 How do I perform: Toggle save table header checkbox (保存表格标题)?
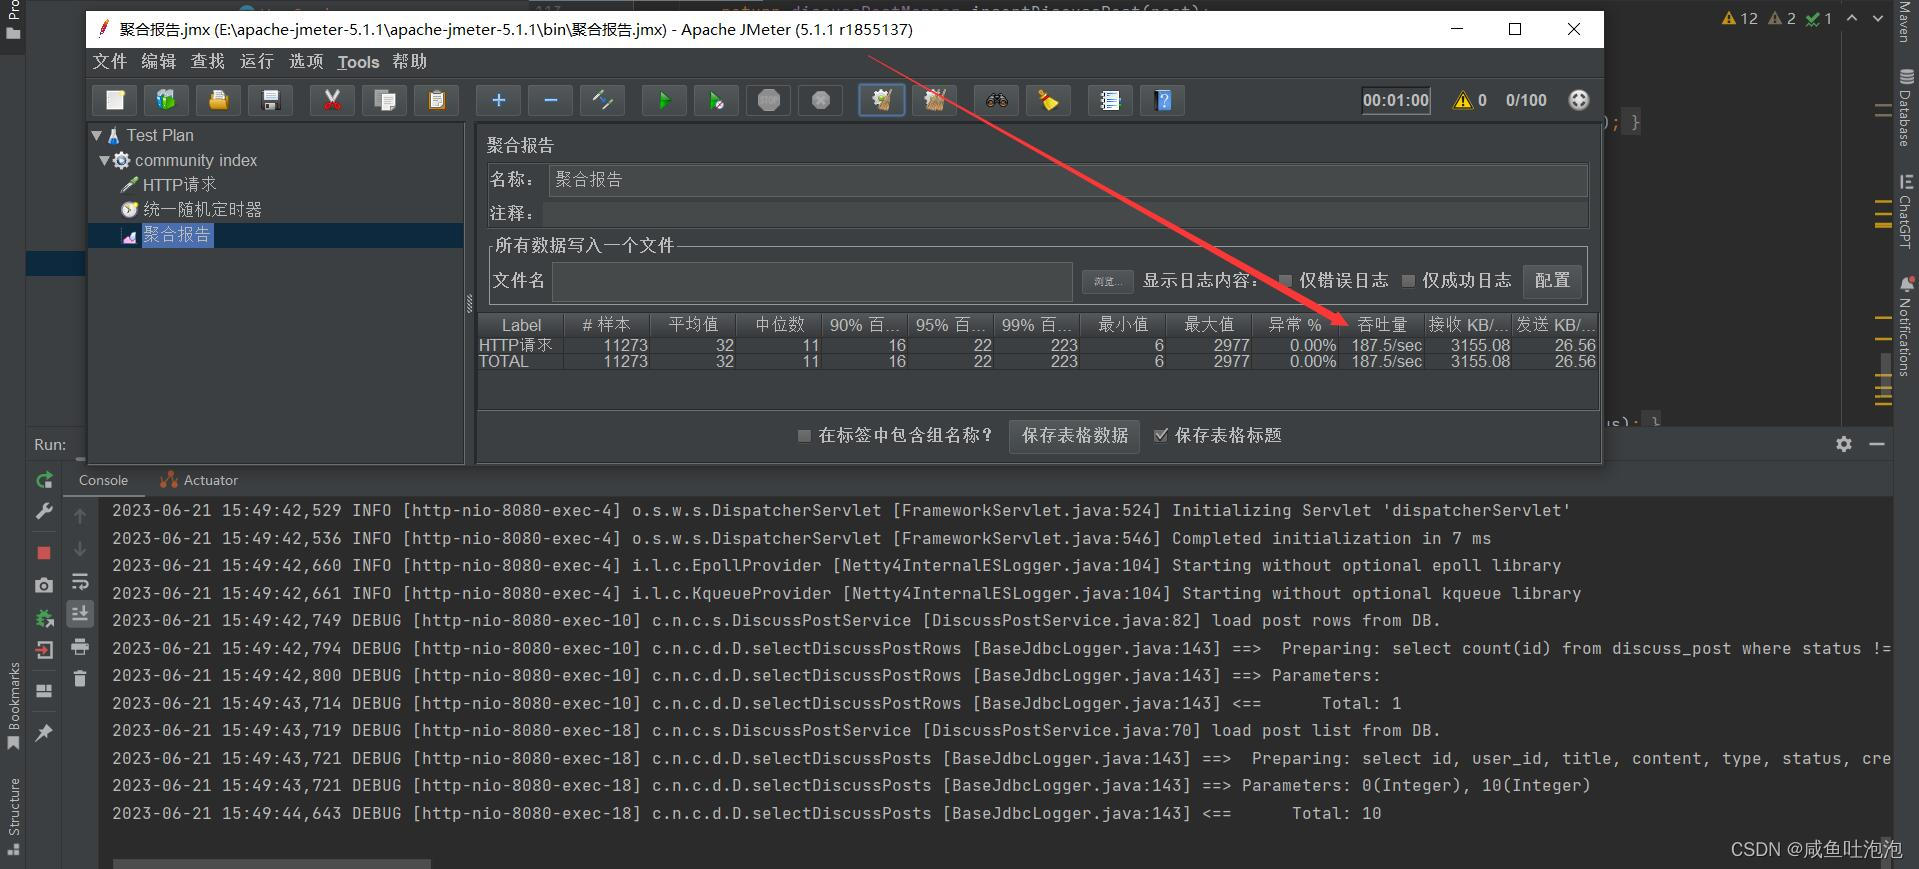click(x=1161, y=436)
